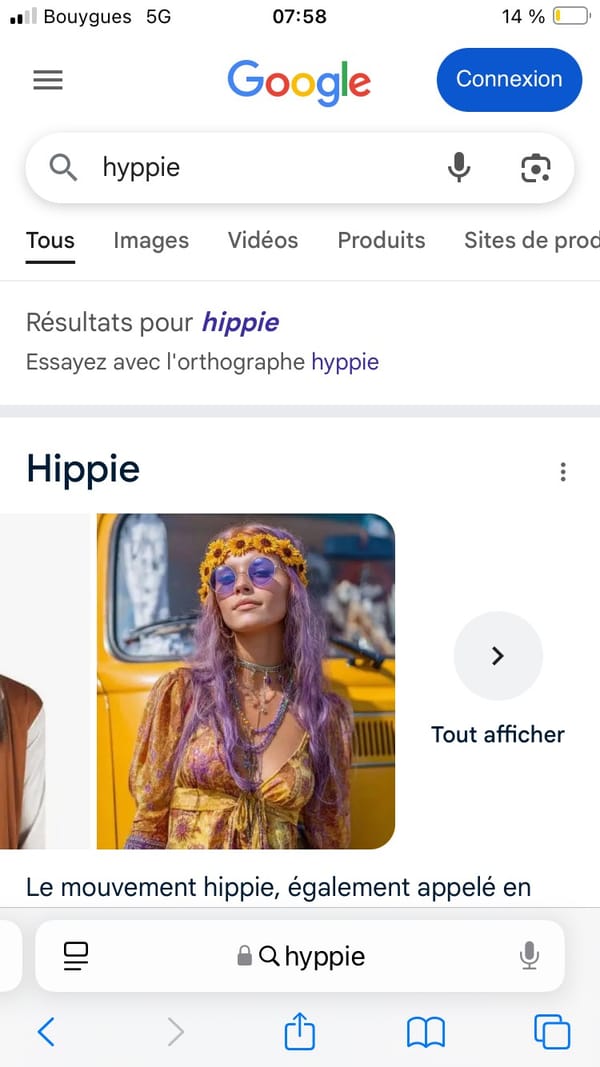Click the Google logo
Viewport: 600px width, 1067px height.
(x=299, y=81)
